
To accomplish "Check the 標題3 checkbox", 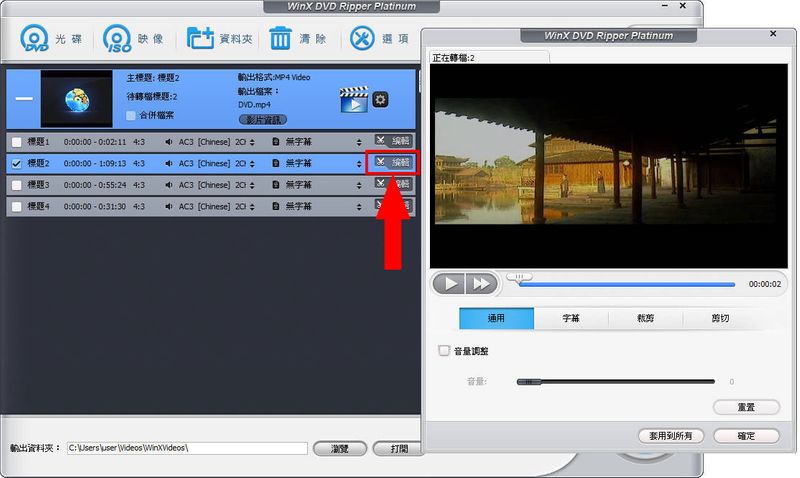I will [x=16, y=185].
